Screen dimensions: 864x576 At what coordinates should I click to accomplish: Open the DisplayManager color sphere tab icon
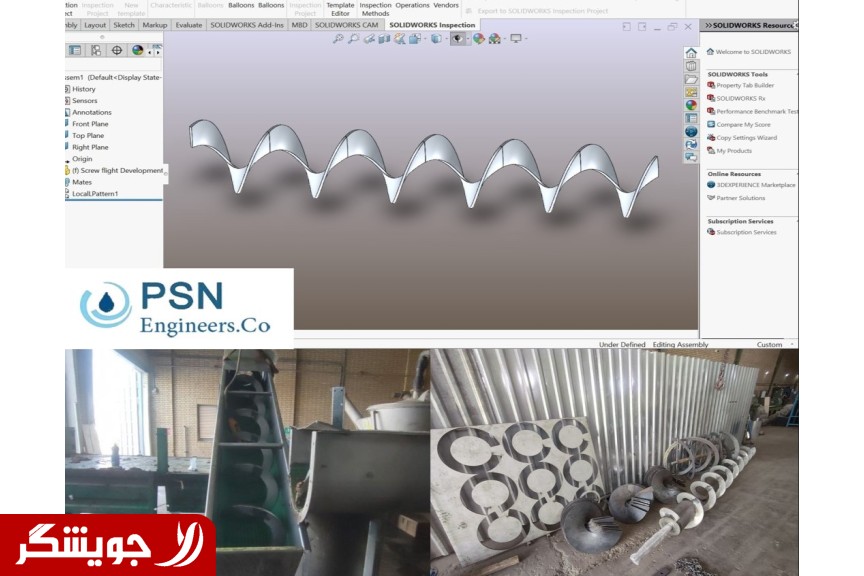coord(137,50)
